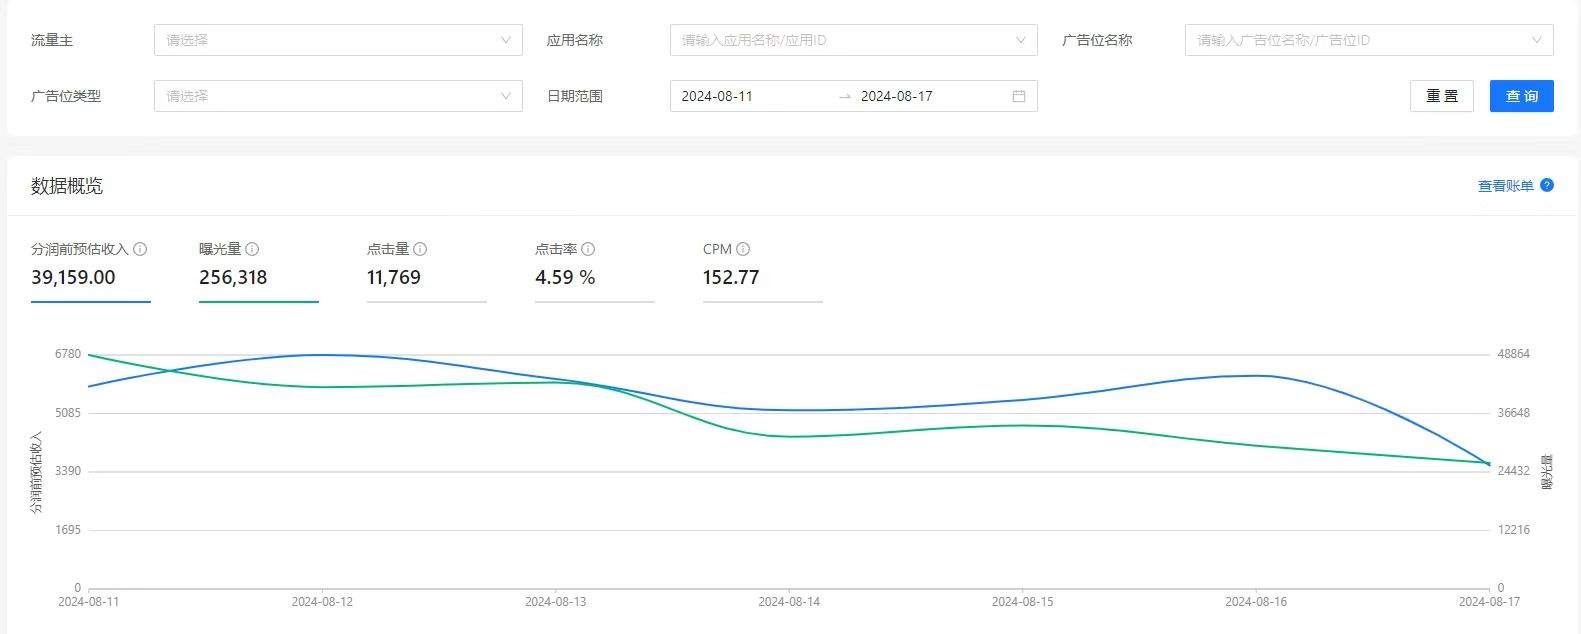Click info icon next to 分润前预估收入

[140, 249]
